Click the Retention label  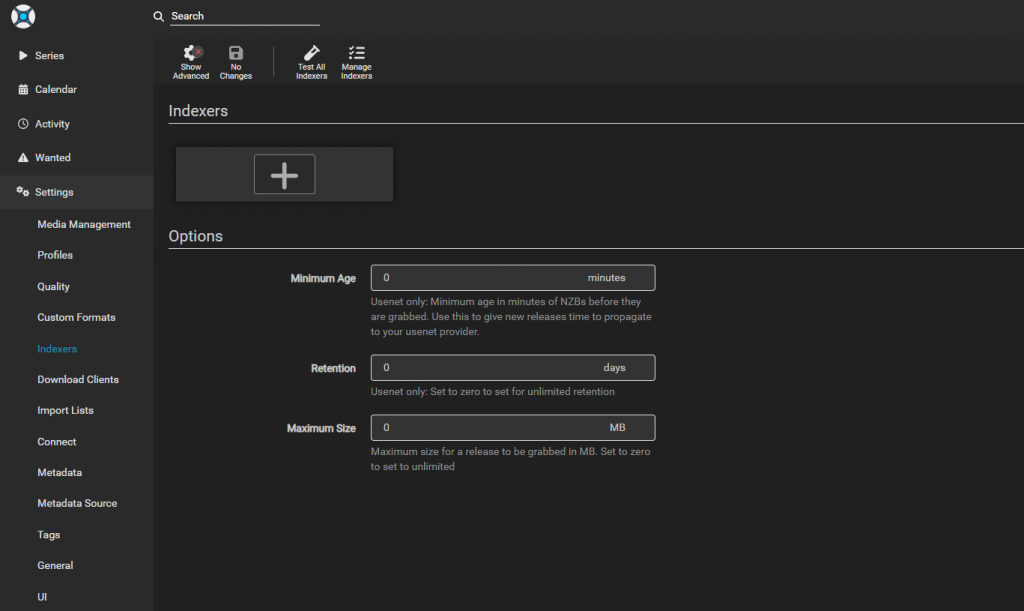(x=333, y=369)
